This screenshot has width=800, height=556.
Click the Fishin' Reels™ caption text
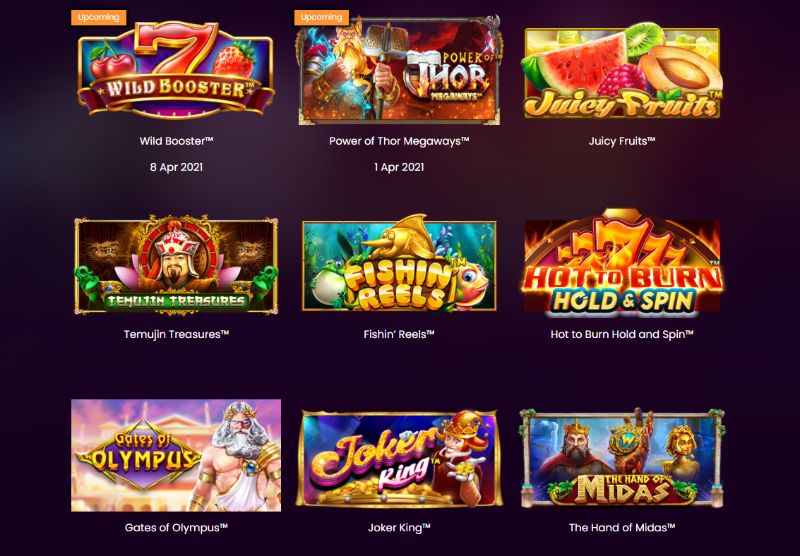399,335
